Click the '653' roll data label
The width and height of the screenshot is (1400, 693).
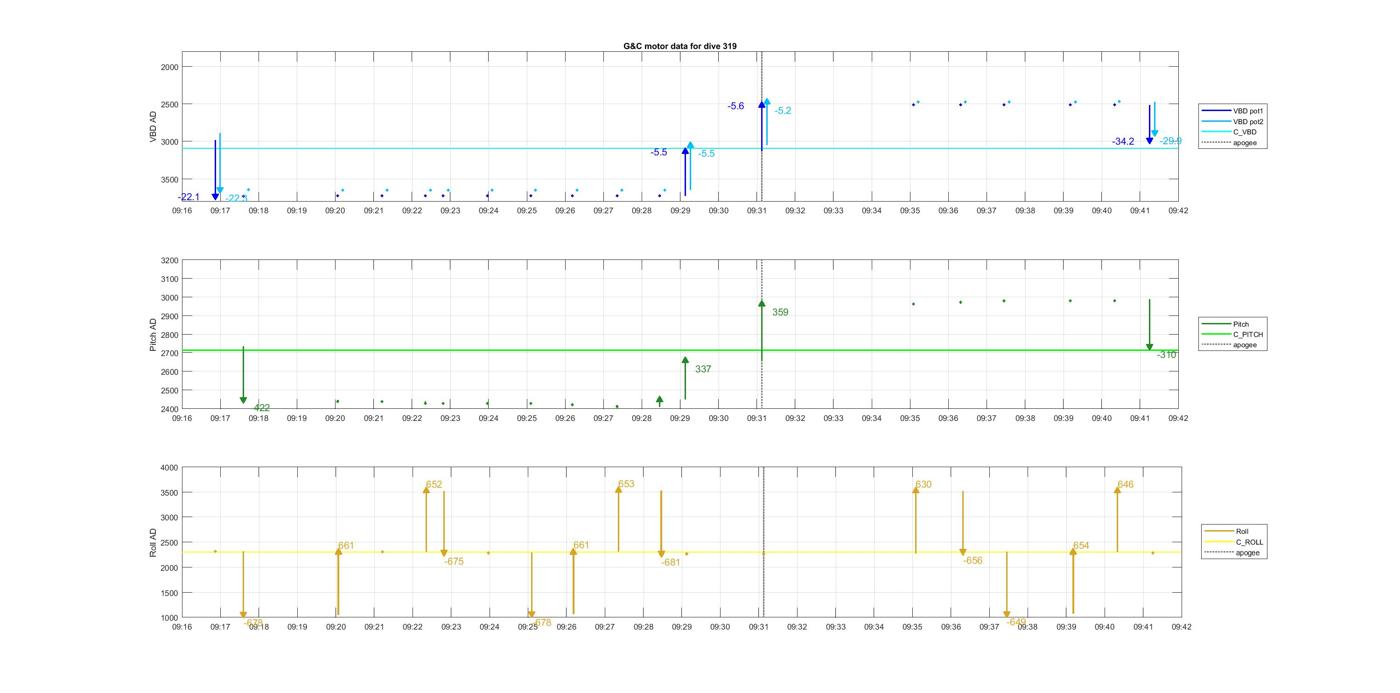point(626,484)
